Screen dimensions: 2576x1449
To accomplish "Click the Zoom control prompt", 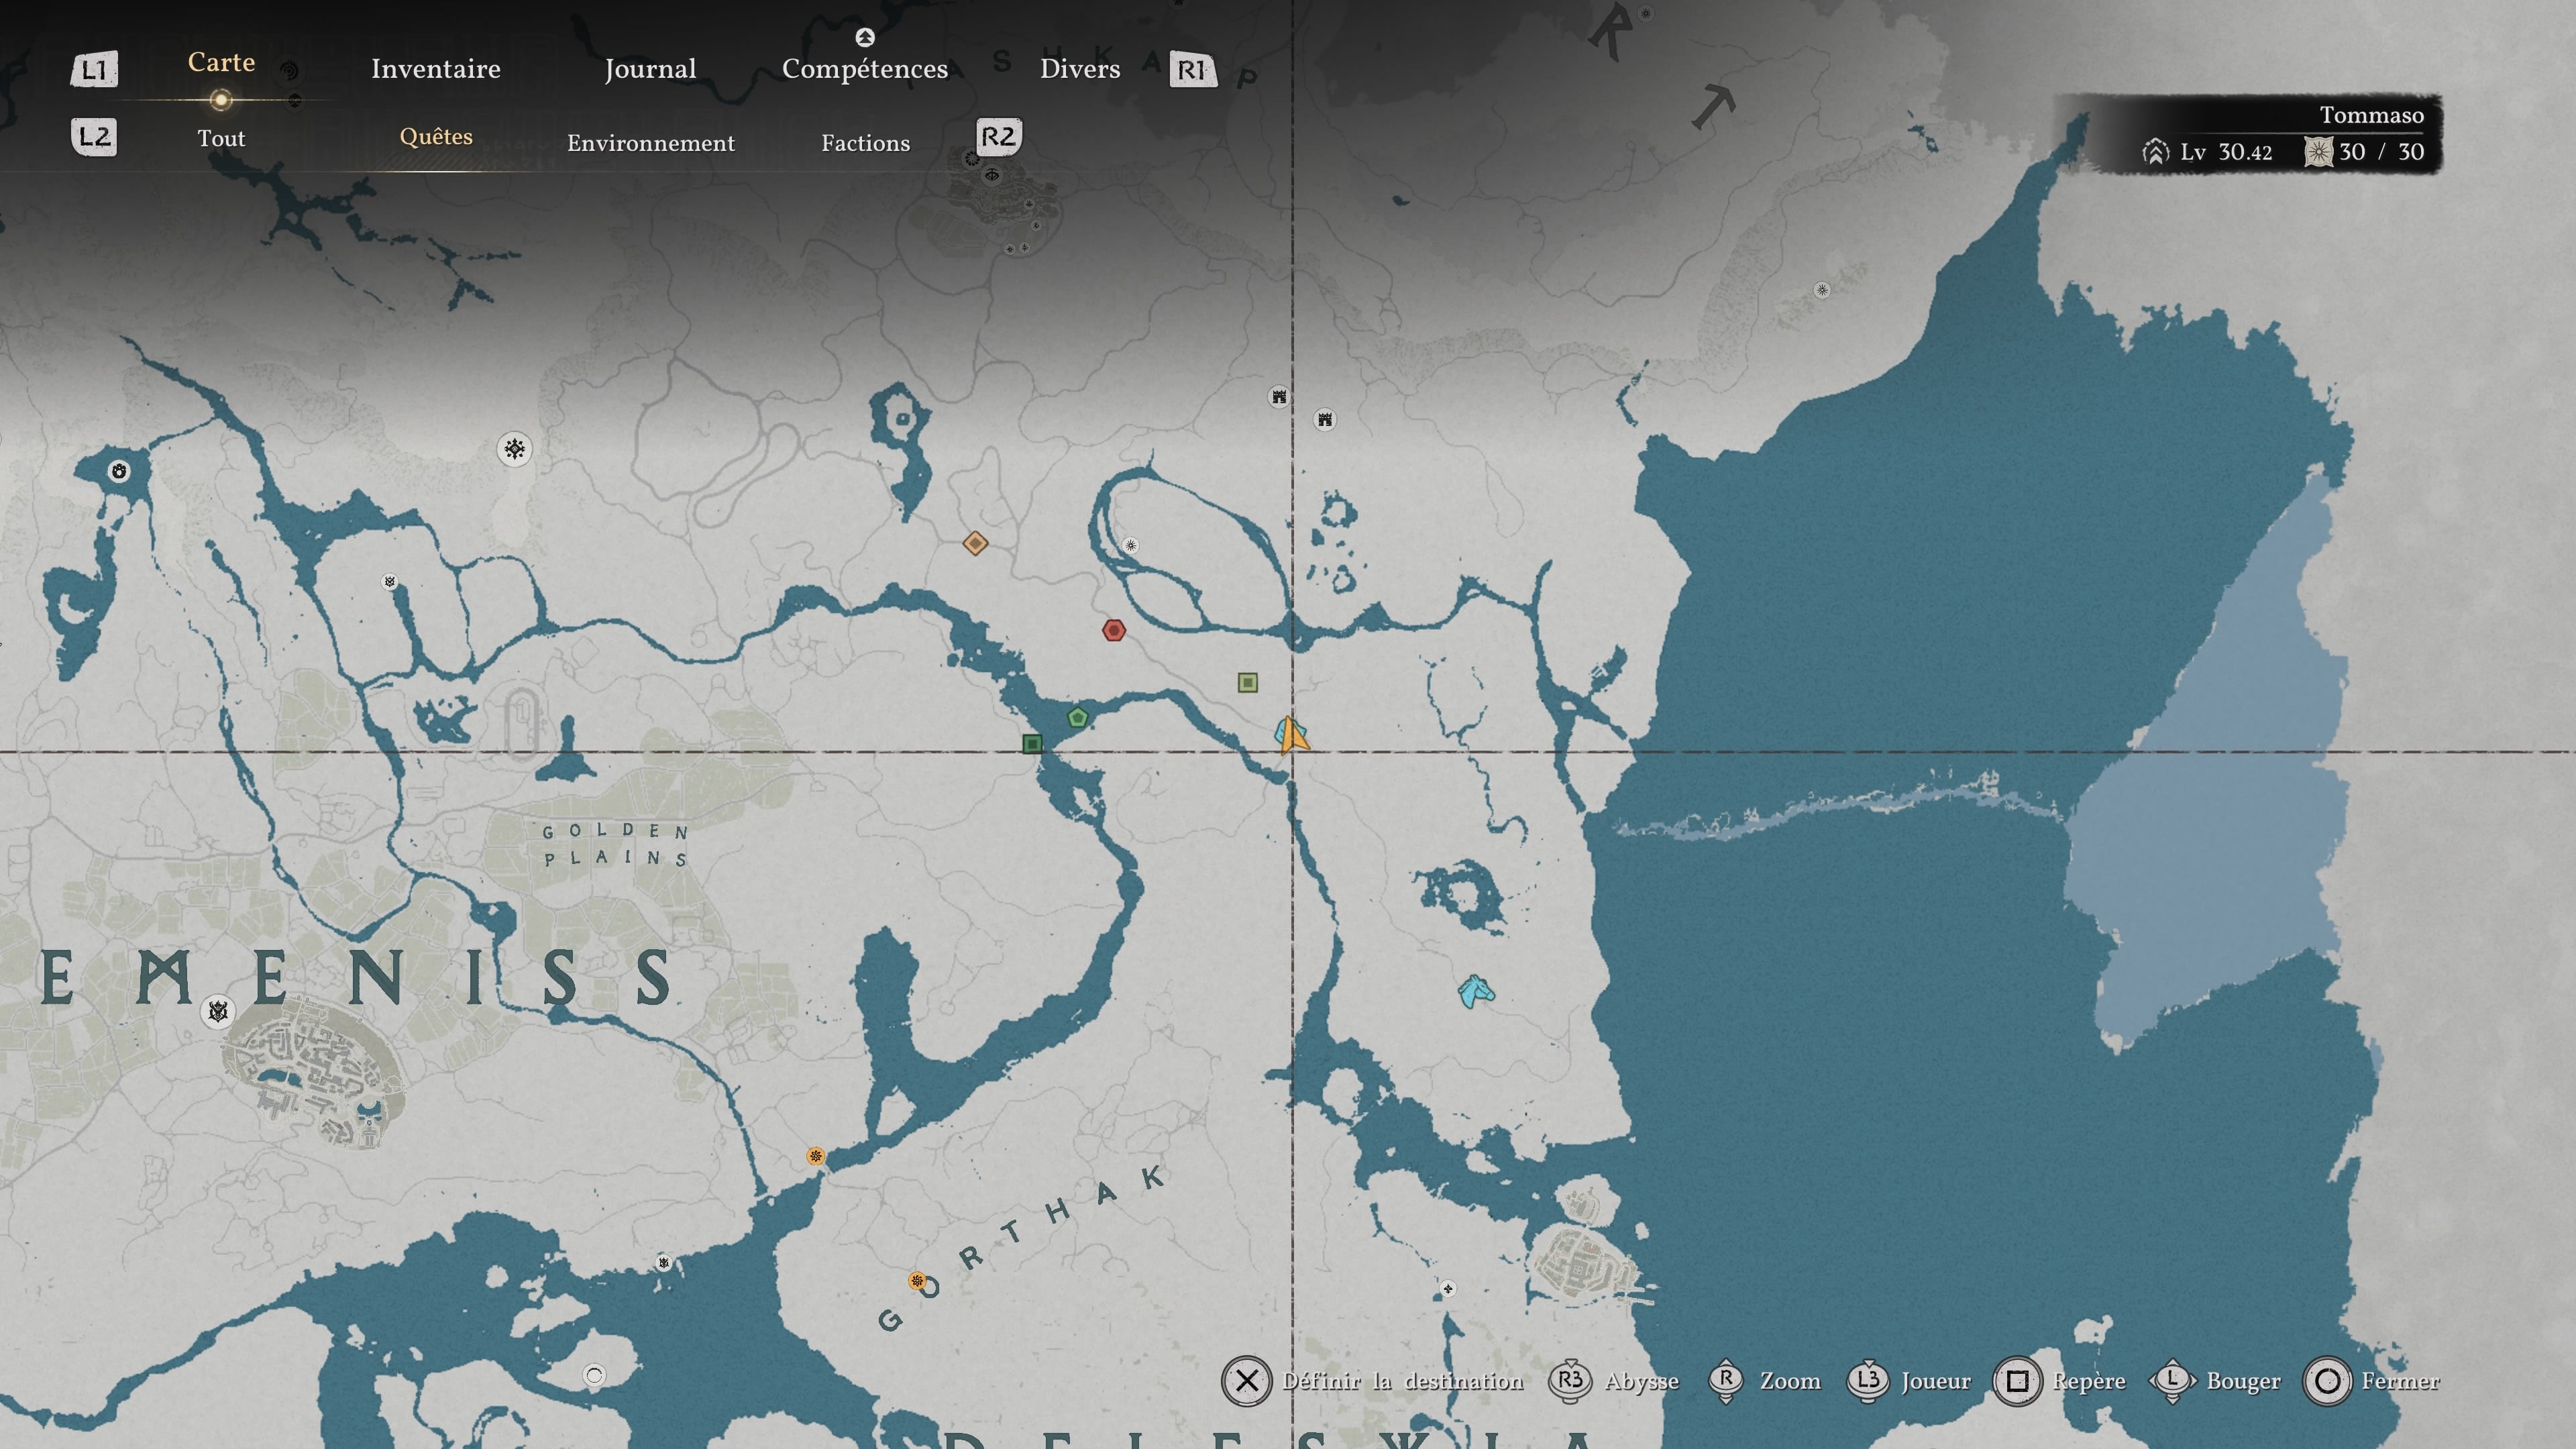I will (1790, 1381).
